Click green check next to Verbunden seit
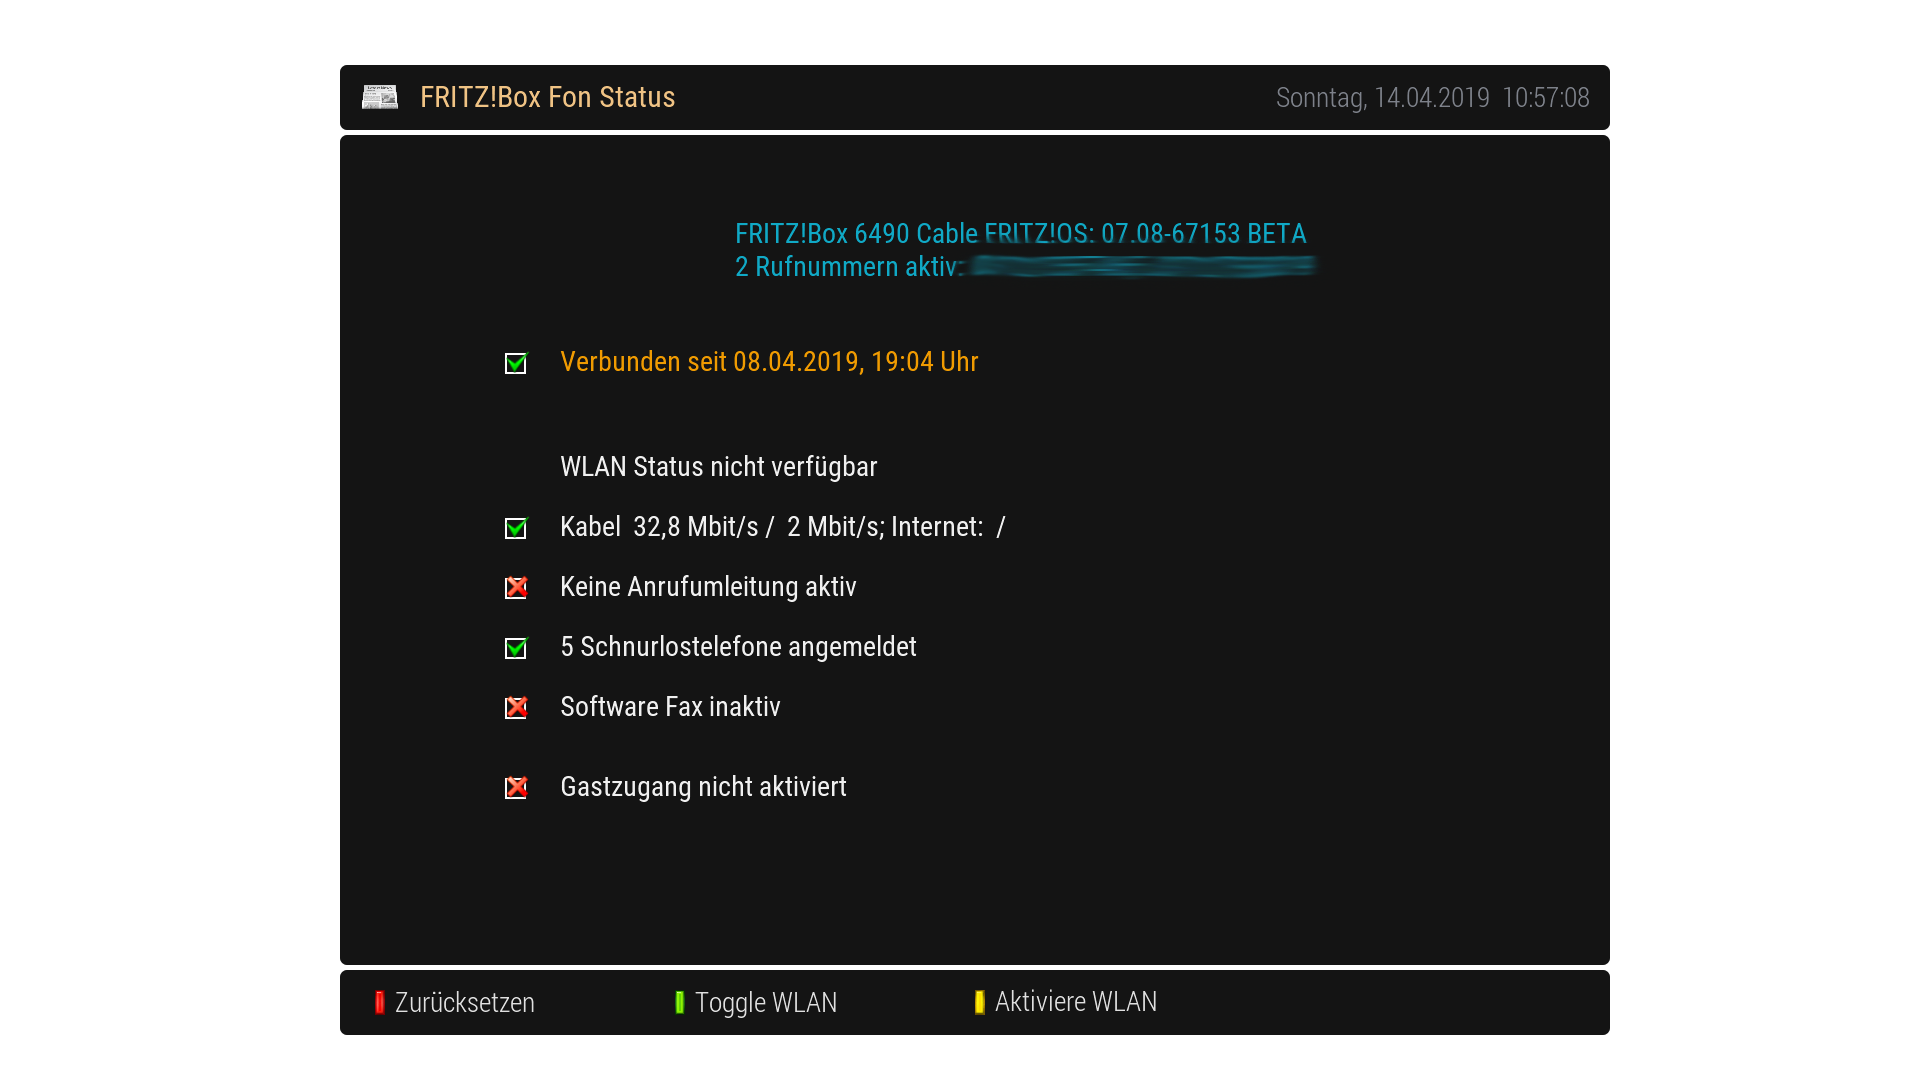This screenshot has width=1920, height=1080. [516, 363]
